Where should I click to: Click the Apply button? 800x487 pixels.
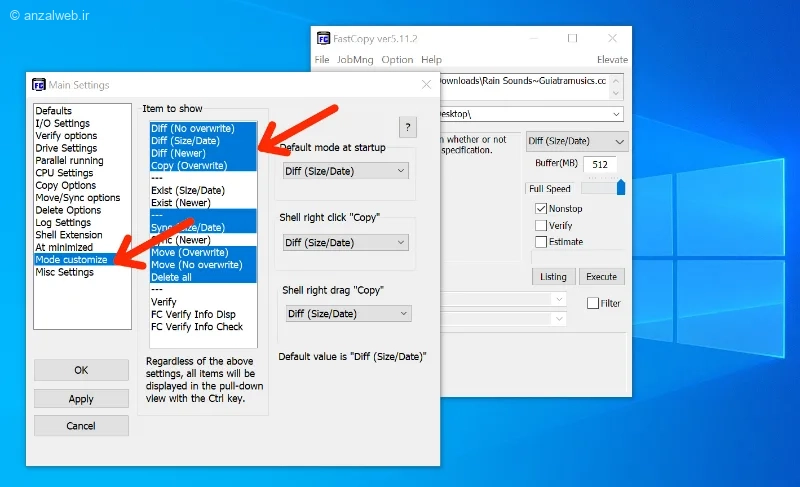click(x=81, y=399)
